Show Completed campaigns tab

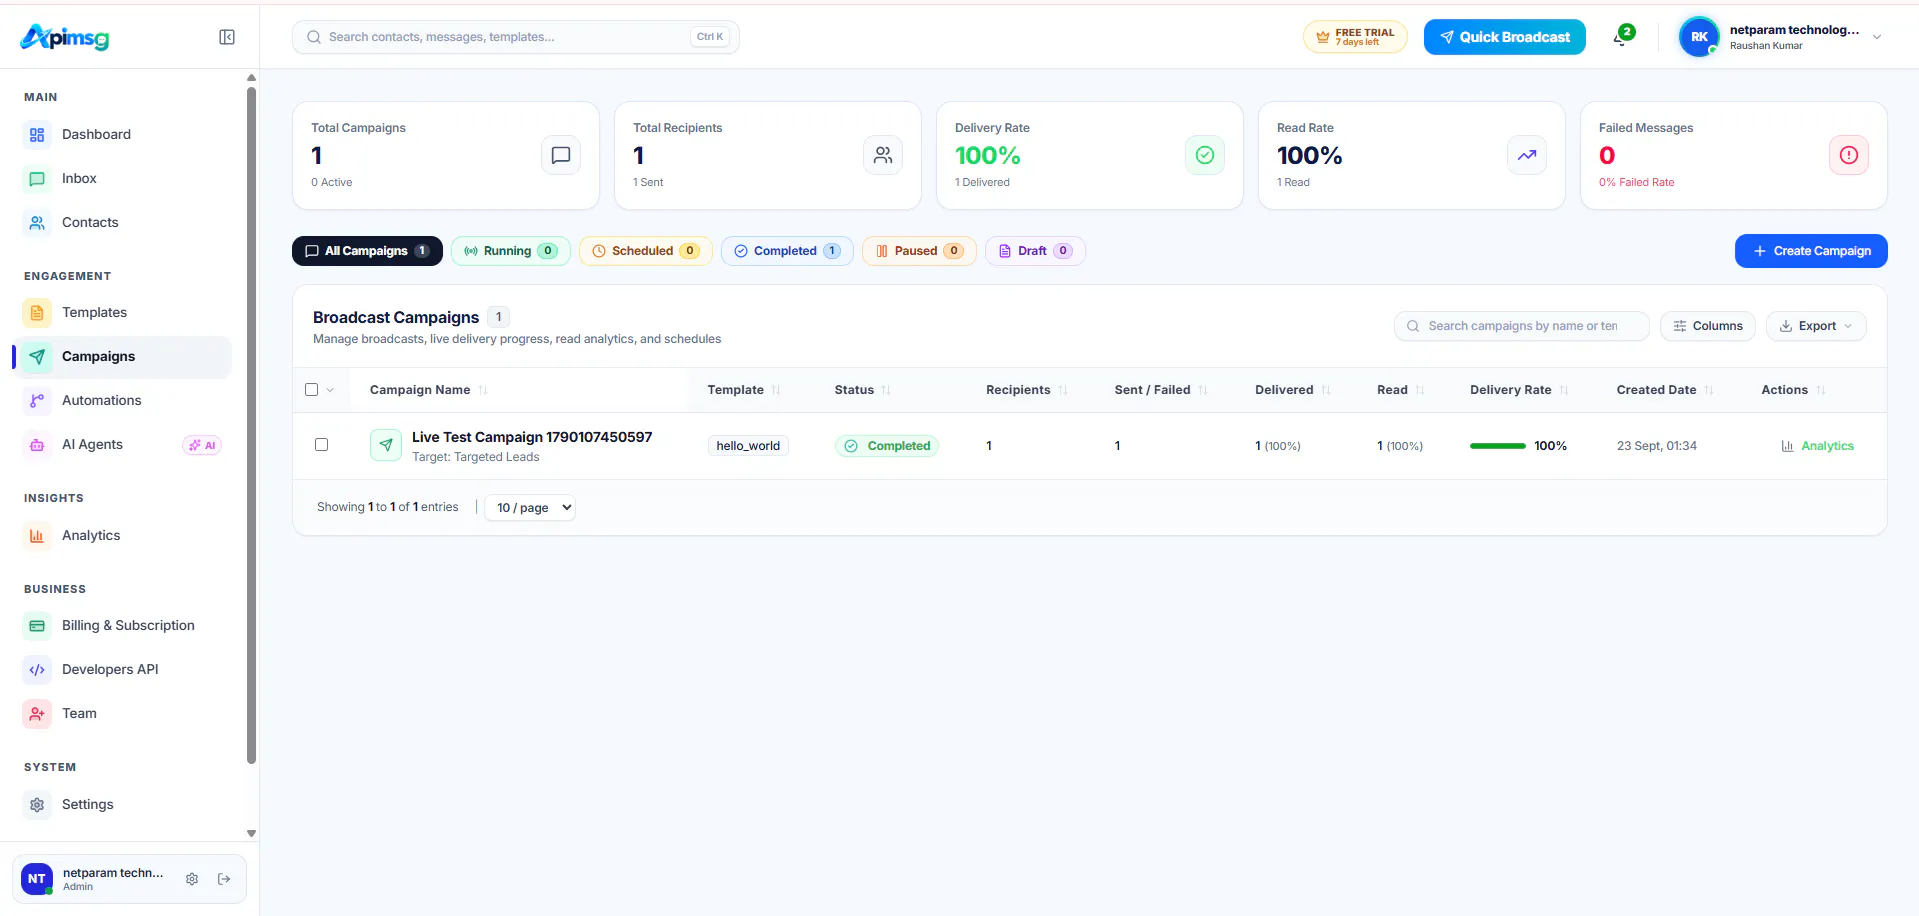[787, 251]
